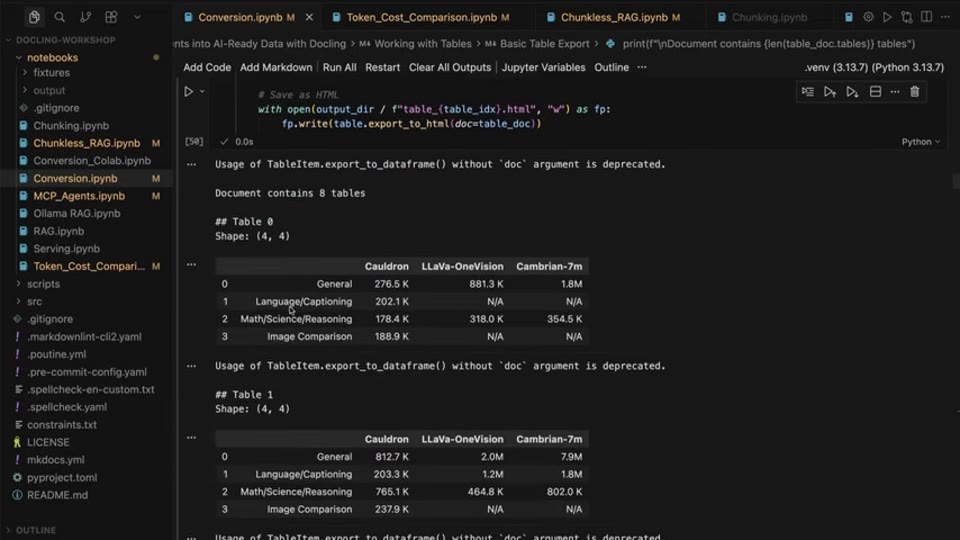Click Add Code in notebook toolbar

click(x=207, y=67)
